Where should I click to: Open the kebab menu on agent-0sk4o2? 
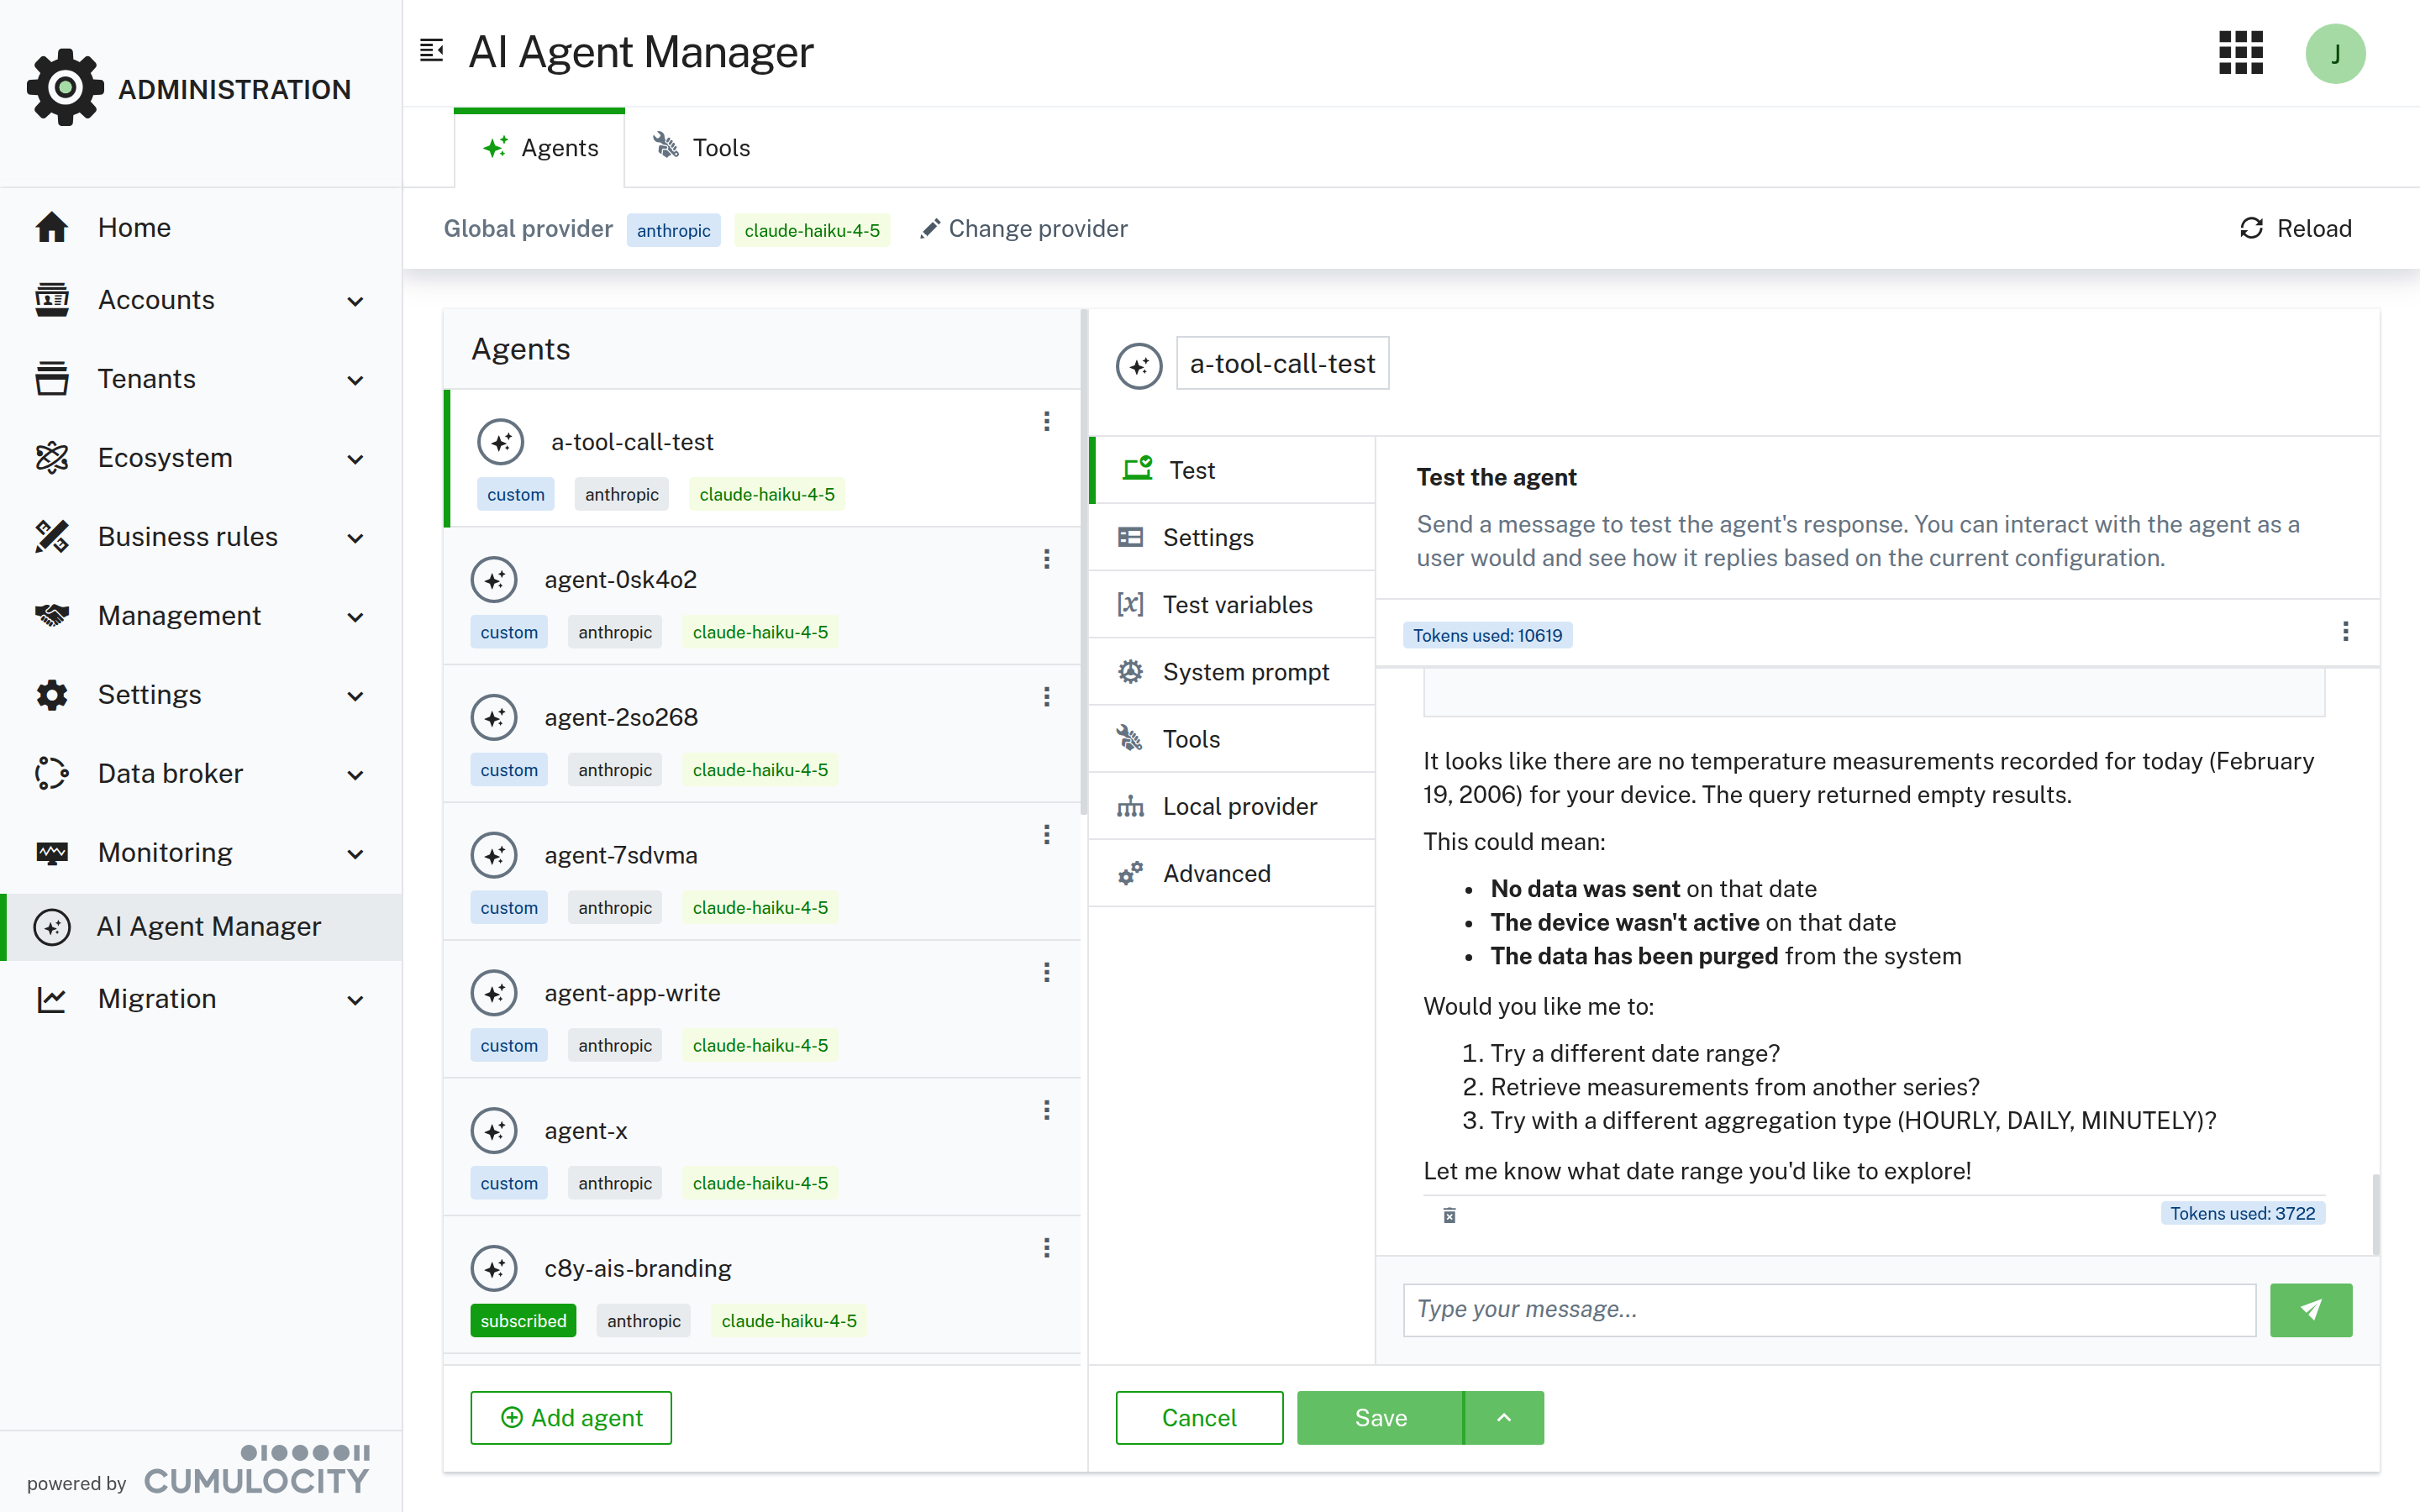1047,559
